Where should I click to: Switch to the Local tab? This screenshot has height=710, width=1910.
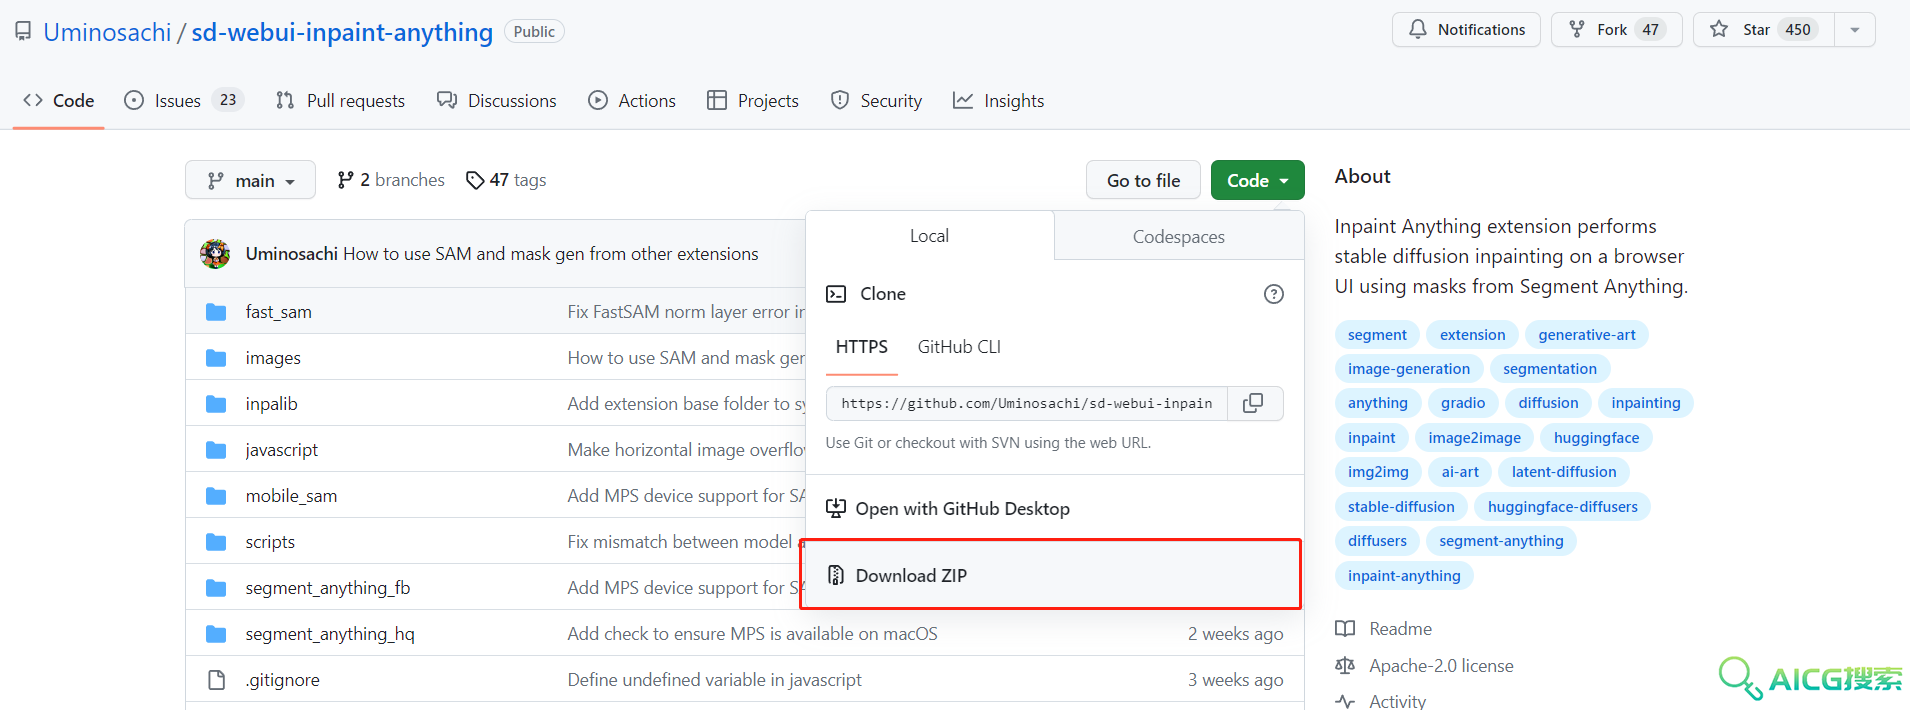pos(929,236)
